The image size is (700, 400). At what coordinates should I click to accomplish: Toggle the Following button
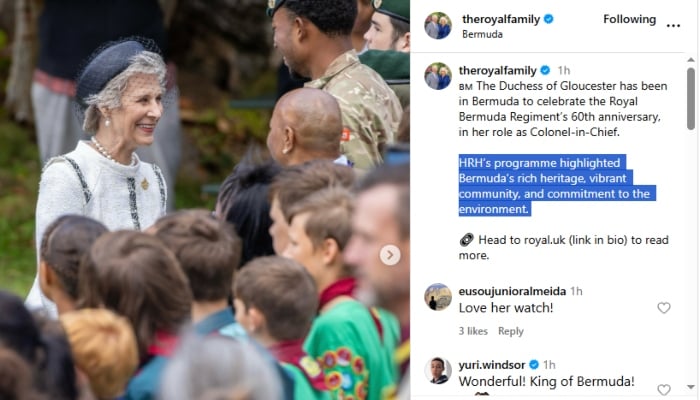[629, 19]
